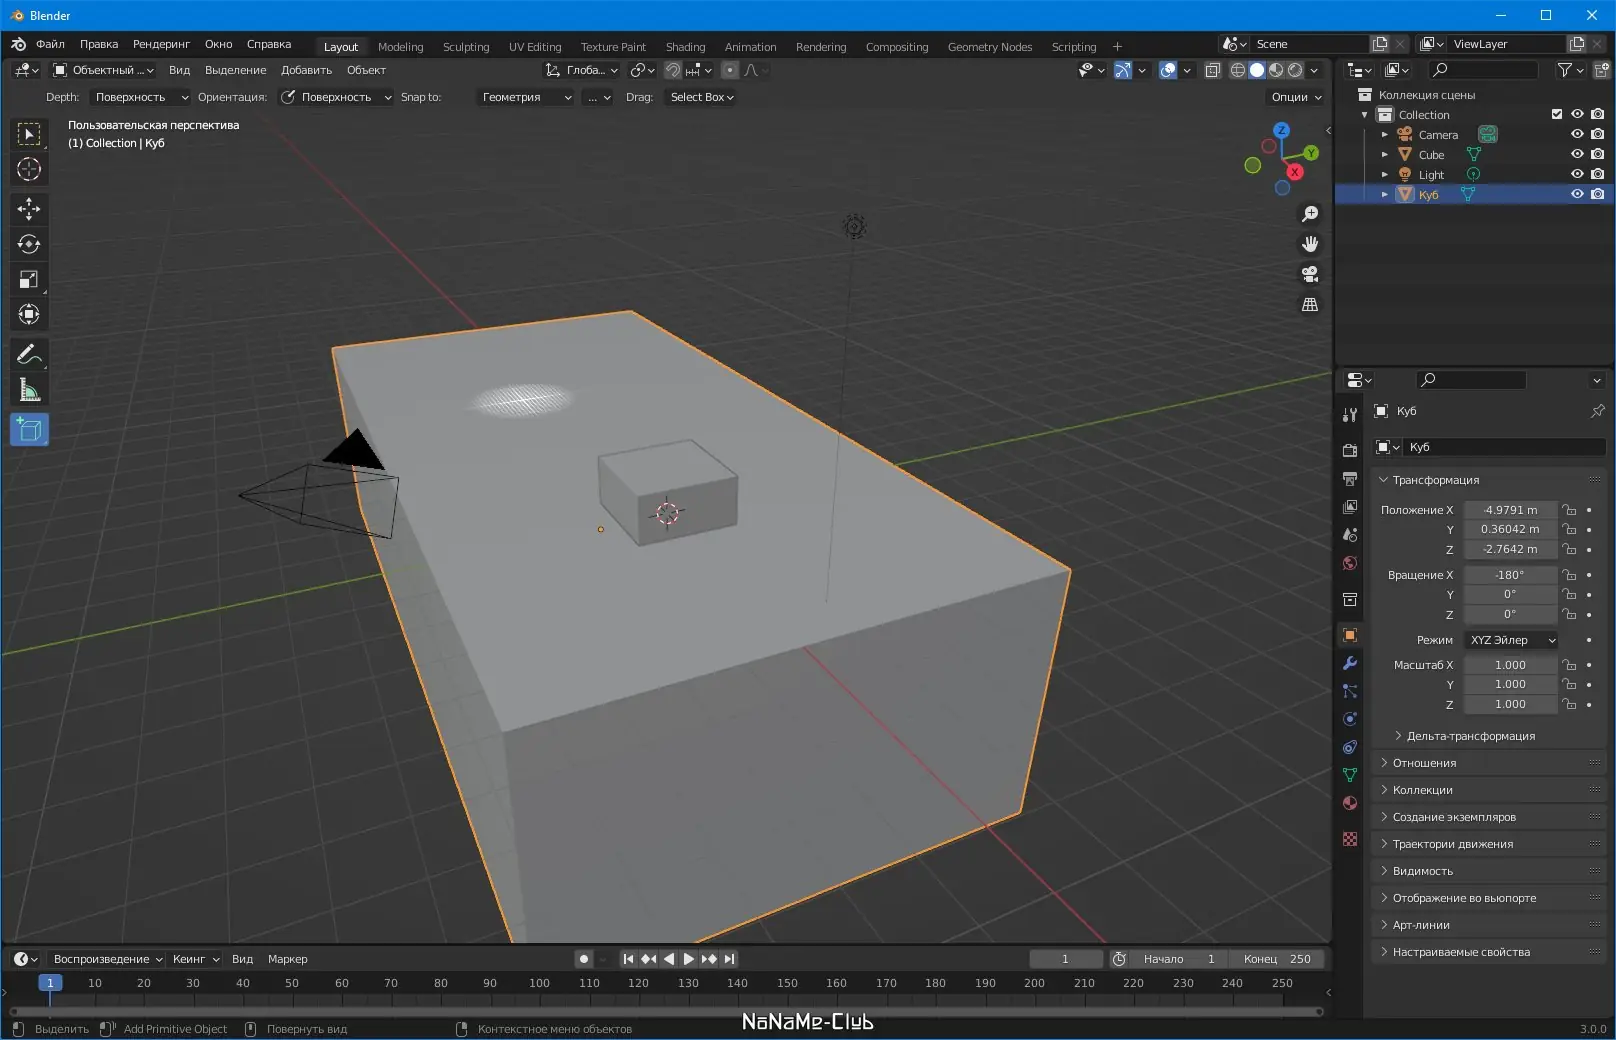Viewport: 1616px width, 1040px height.
Task: Open the Рендеринг menu
Action: pos(161,44)
